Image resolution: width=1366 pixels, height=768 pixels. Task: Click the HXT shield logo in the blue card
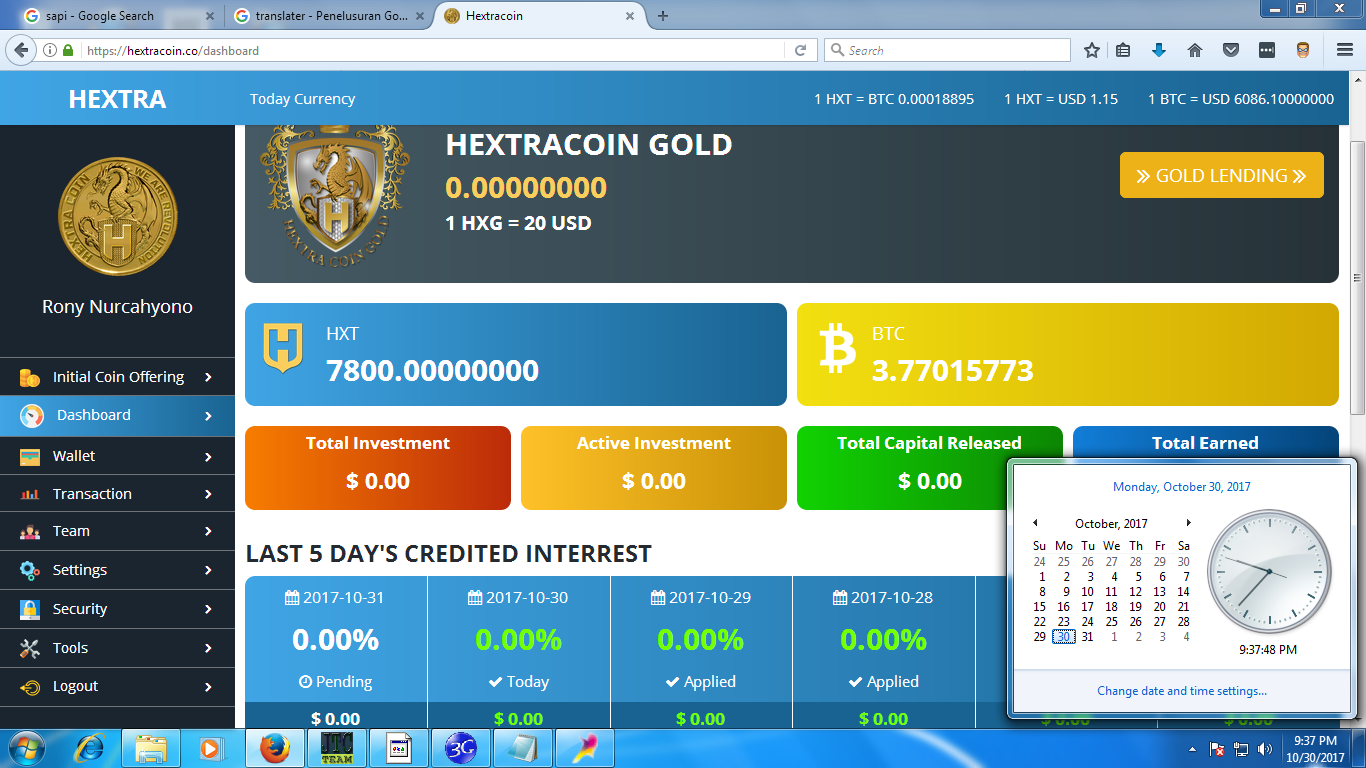click(283, 347)
